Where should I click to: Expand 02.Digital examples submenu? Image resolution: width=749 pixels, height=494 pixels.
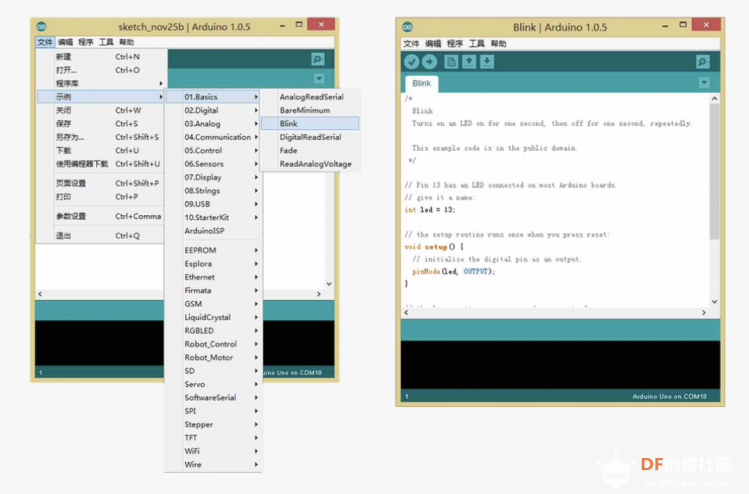[x=213, y=110]
